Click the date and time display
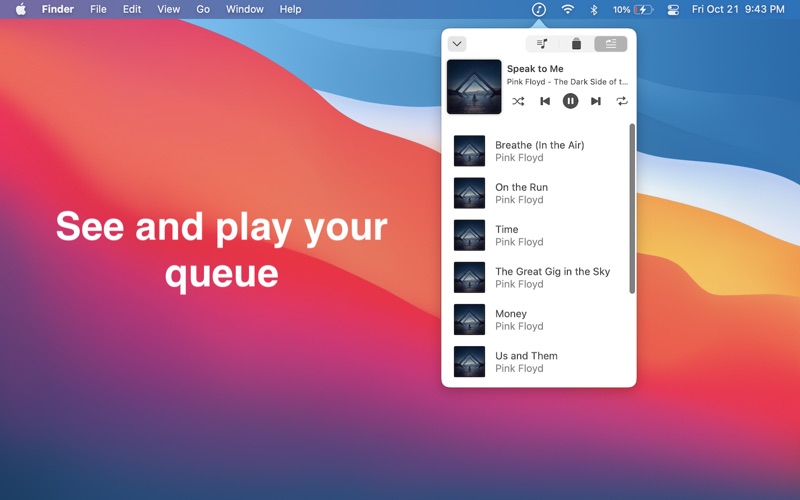 tap(738, 9)
